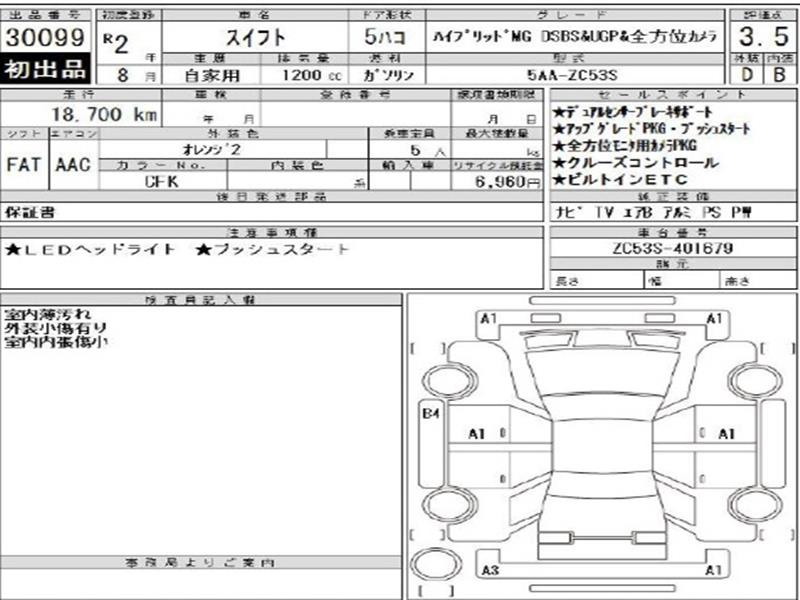Screen dimensions: 800x600
Task: Click the front-left wheel circle in car diagram
Action: pyautogui.click(x=442, y=380)
